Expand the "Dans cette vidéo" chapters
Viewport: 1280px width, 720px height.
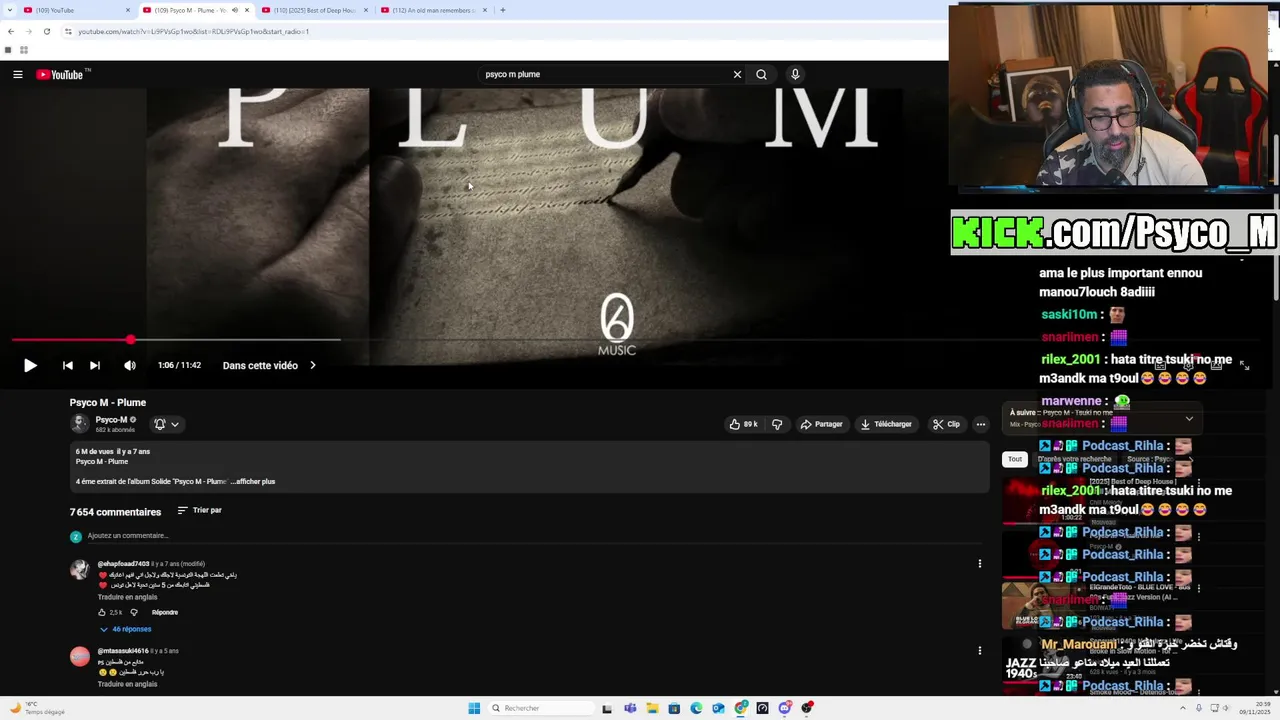point(269,366)
